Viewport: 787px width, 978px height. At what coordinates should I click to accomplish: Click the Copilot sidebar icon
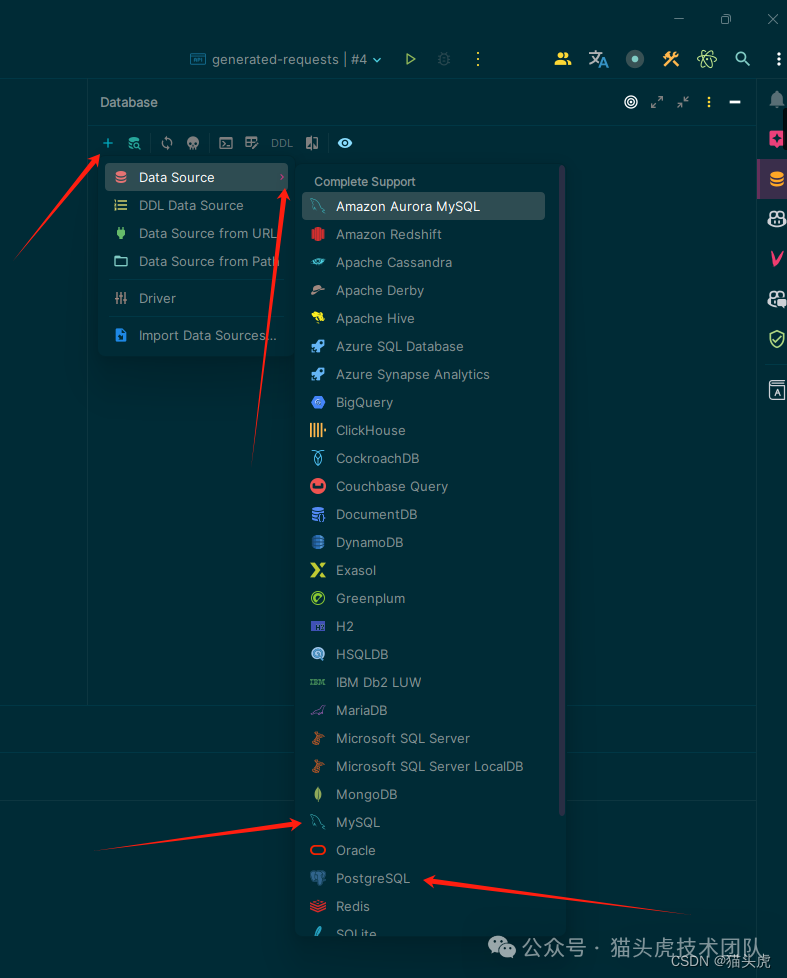click(776, 219)
